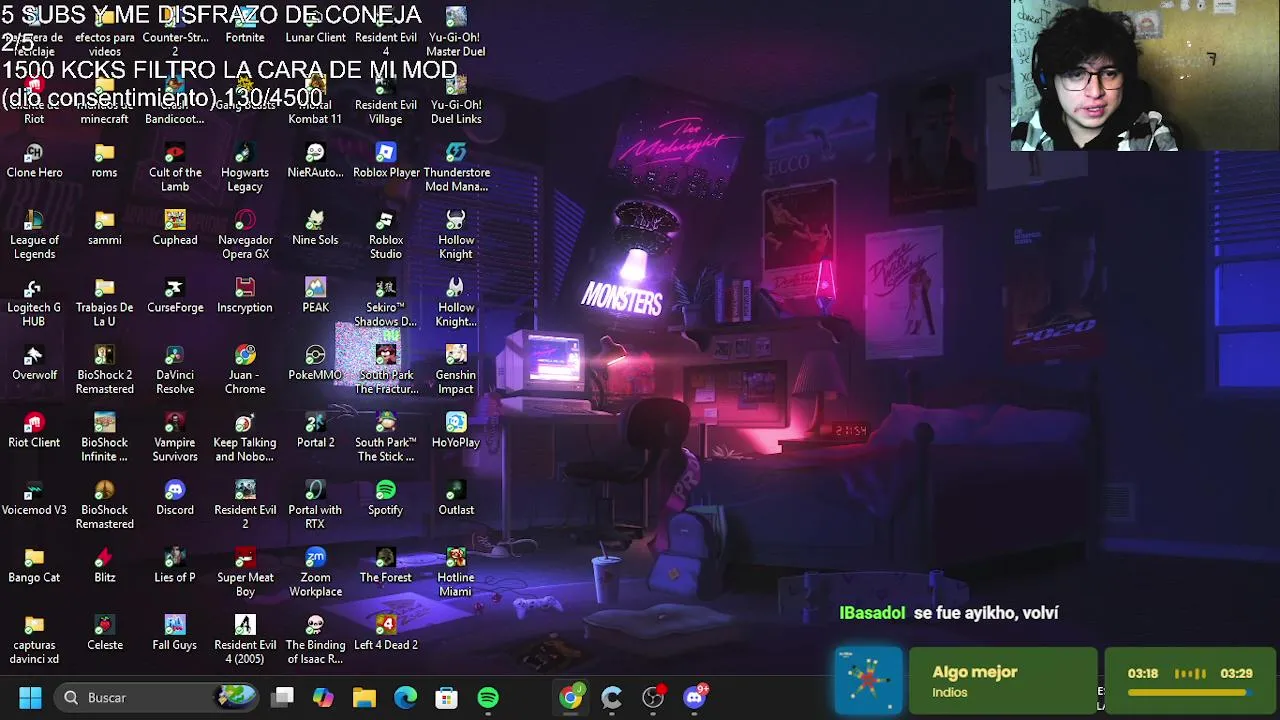The height and width of the screenshot is (720, 1280).
Task: Open Resident Evil 4 (2005) shortcut
Action: (x=245, y=640)
